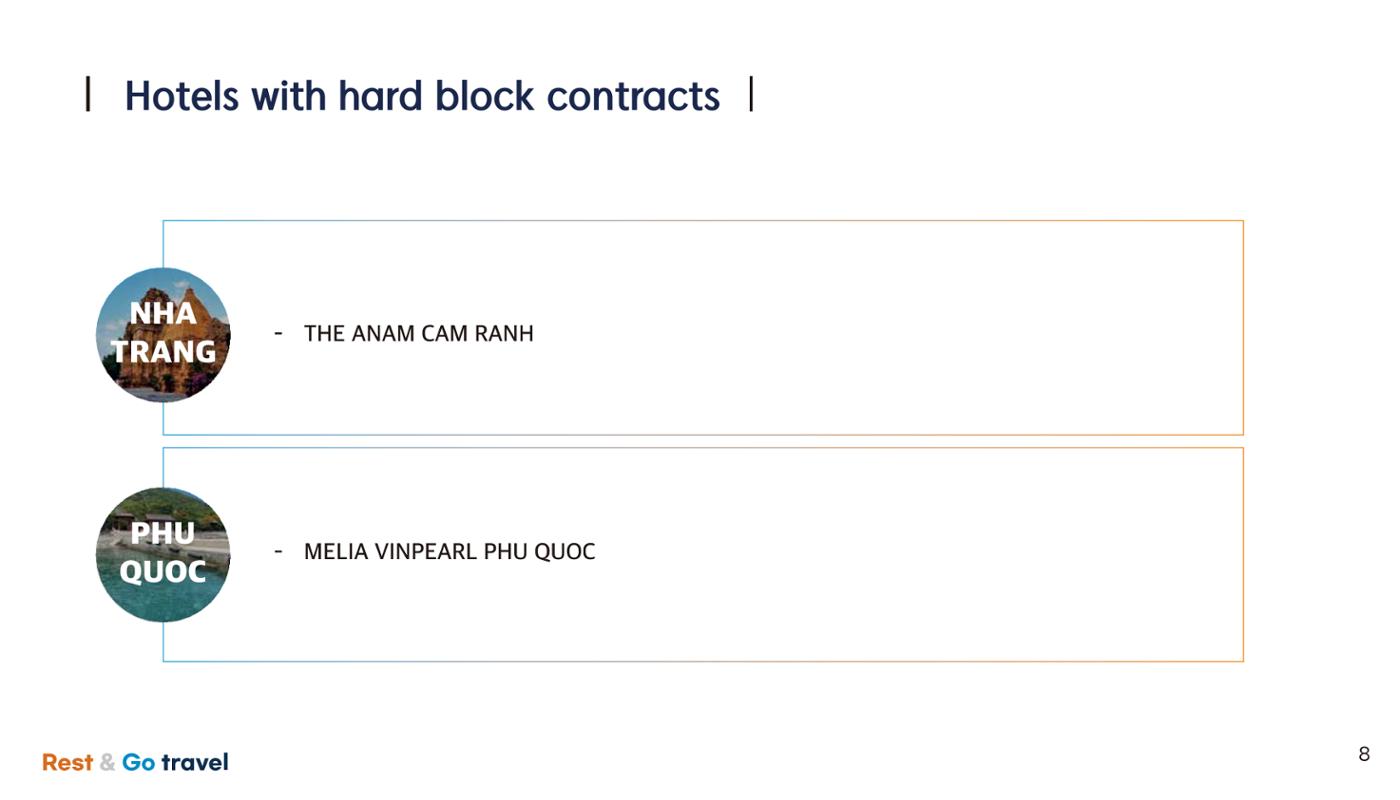Click the word Hotels in the title

[182, 96]
